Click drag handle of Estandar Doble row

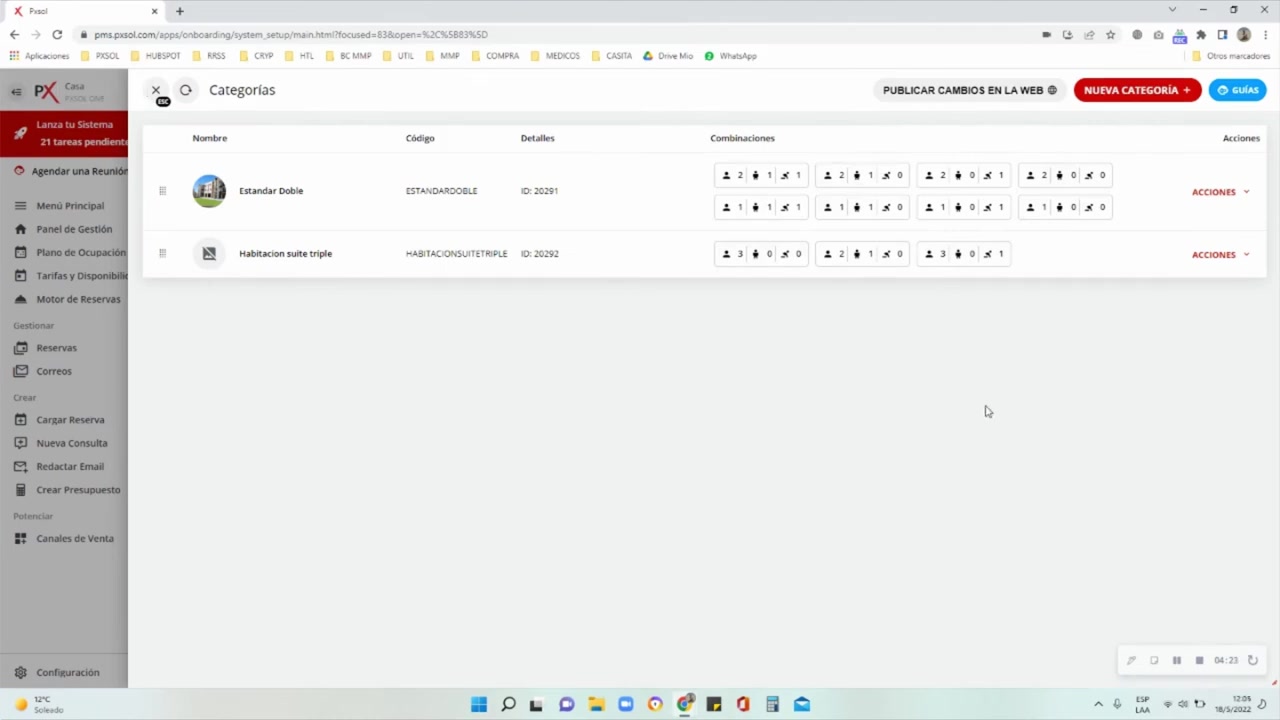coord(162,191)
